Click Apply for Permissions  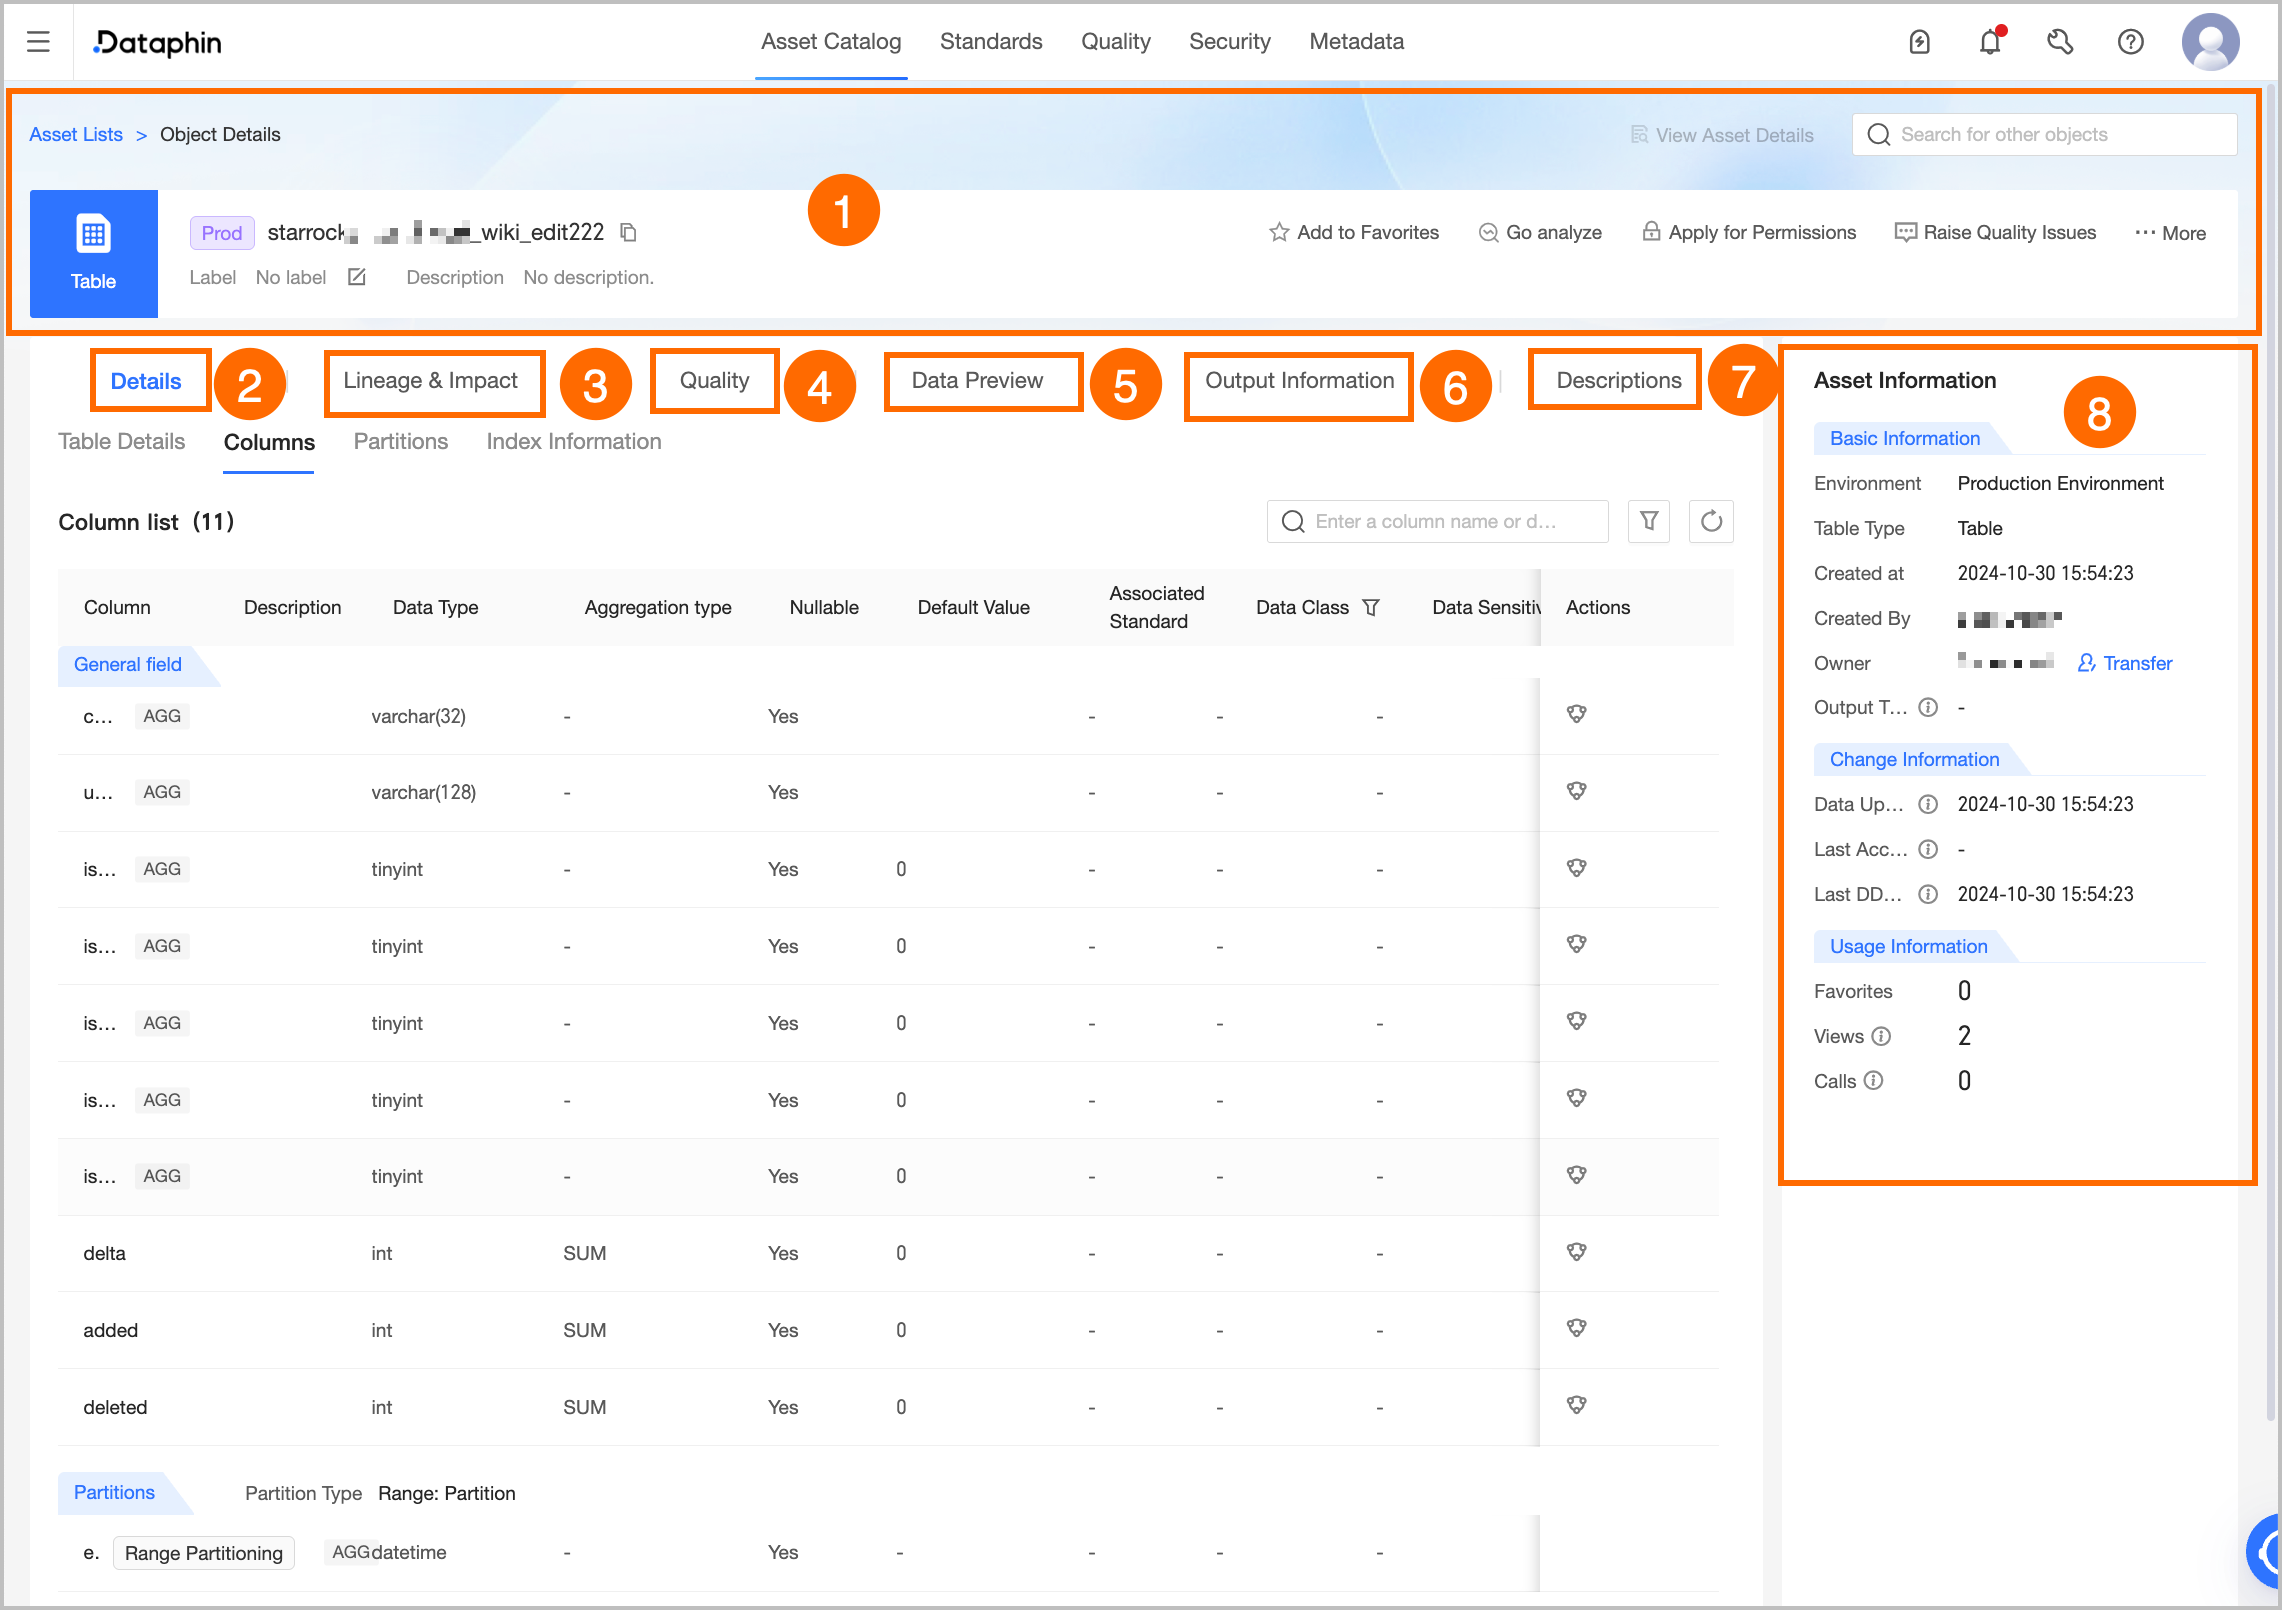click(1749, 232)
